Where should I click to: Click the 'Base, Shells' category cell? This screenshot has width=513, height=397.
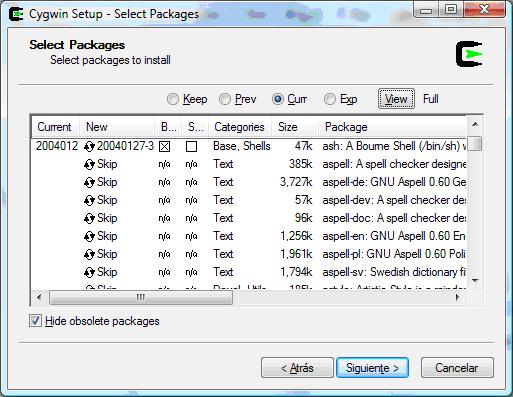(x=242, y=146)
